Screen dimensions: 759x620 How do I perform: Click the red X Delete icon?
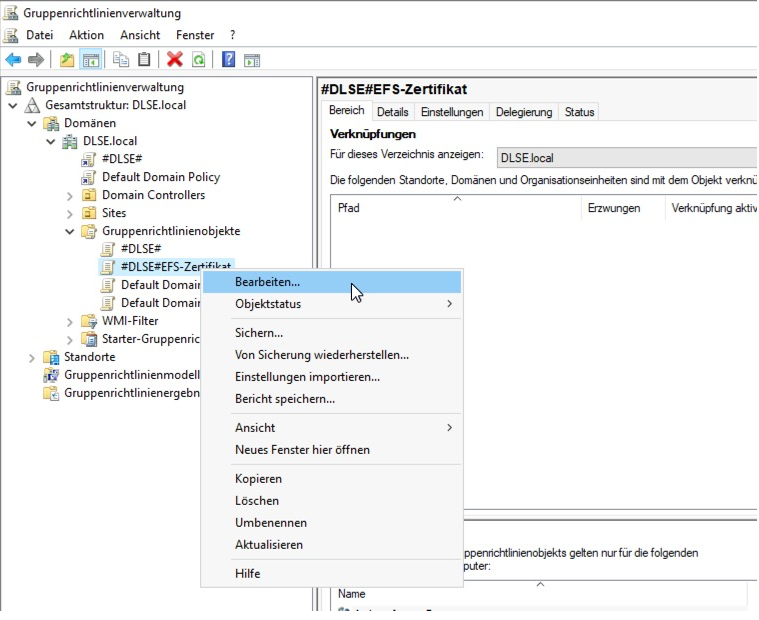point(175,60)
